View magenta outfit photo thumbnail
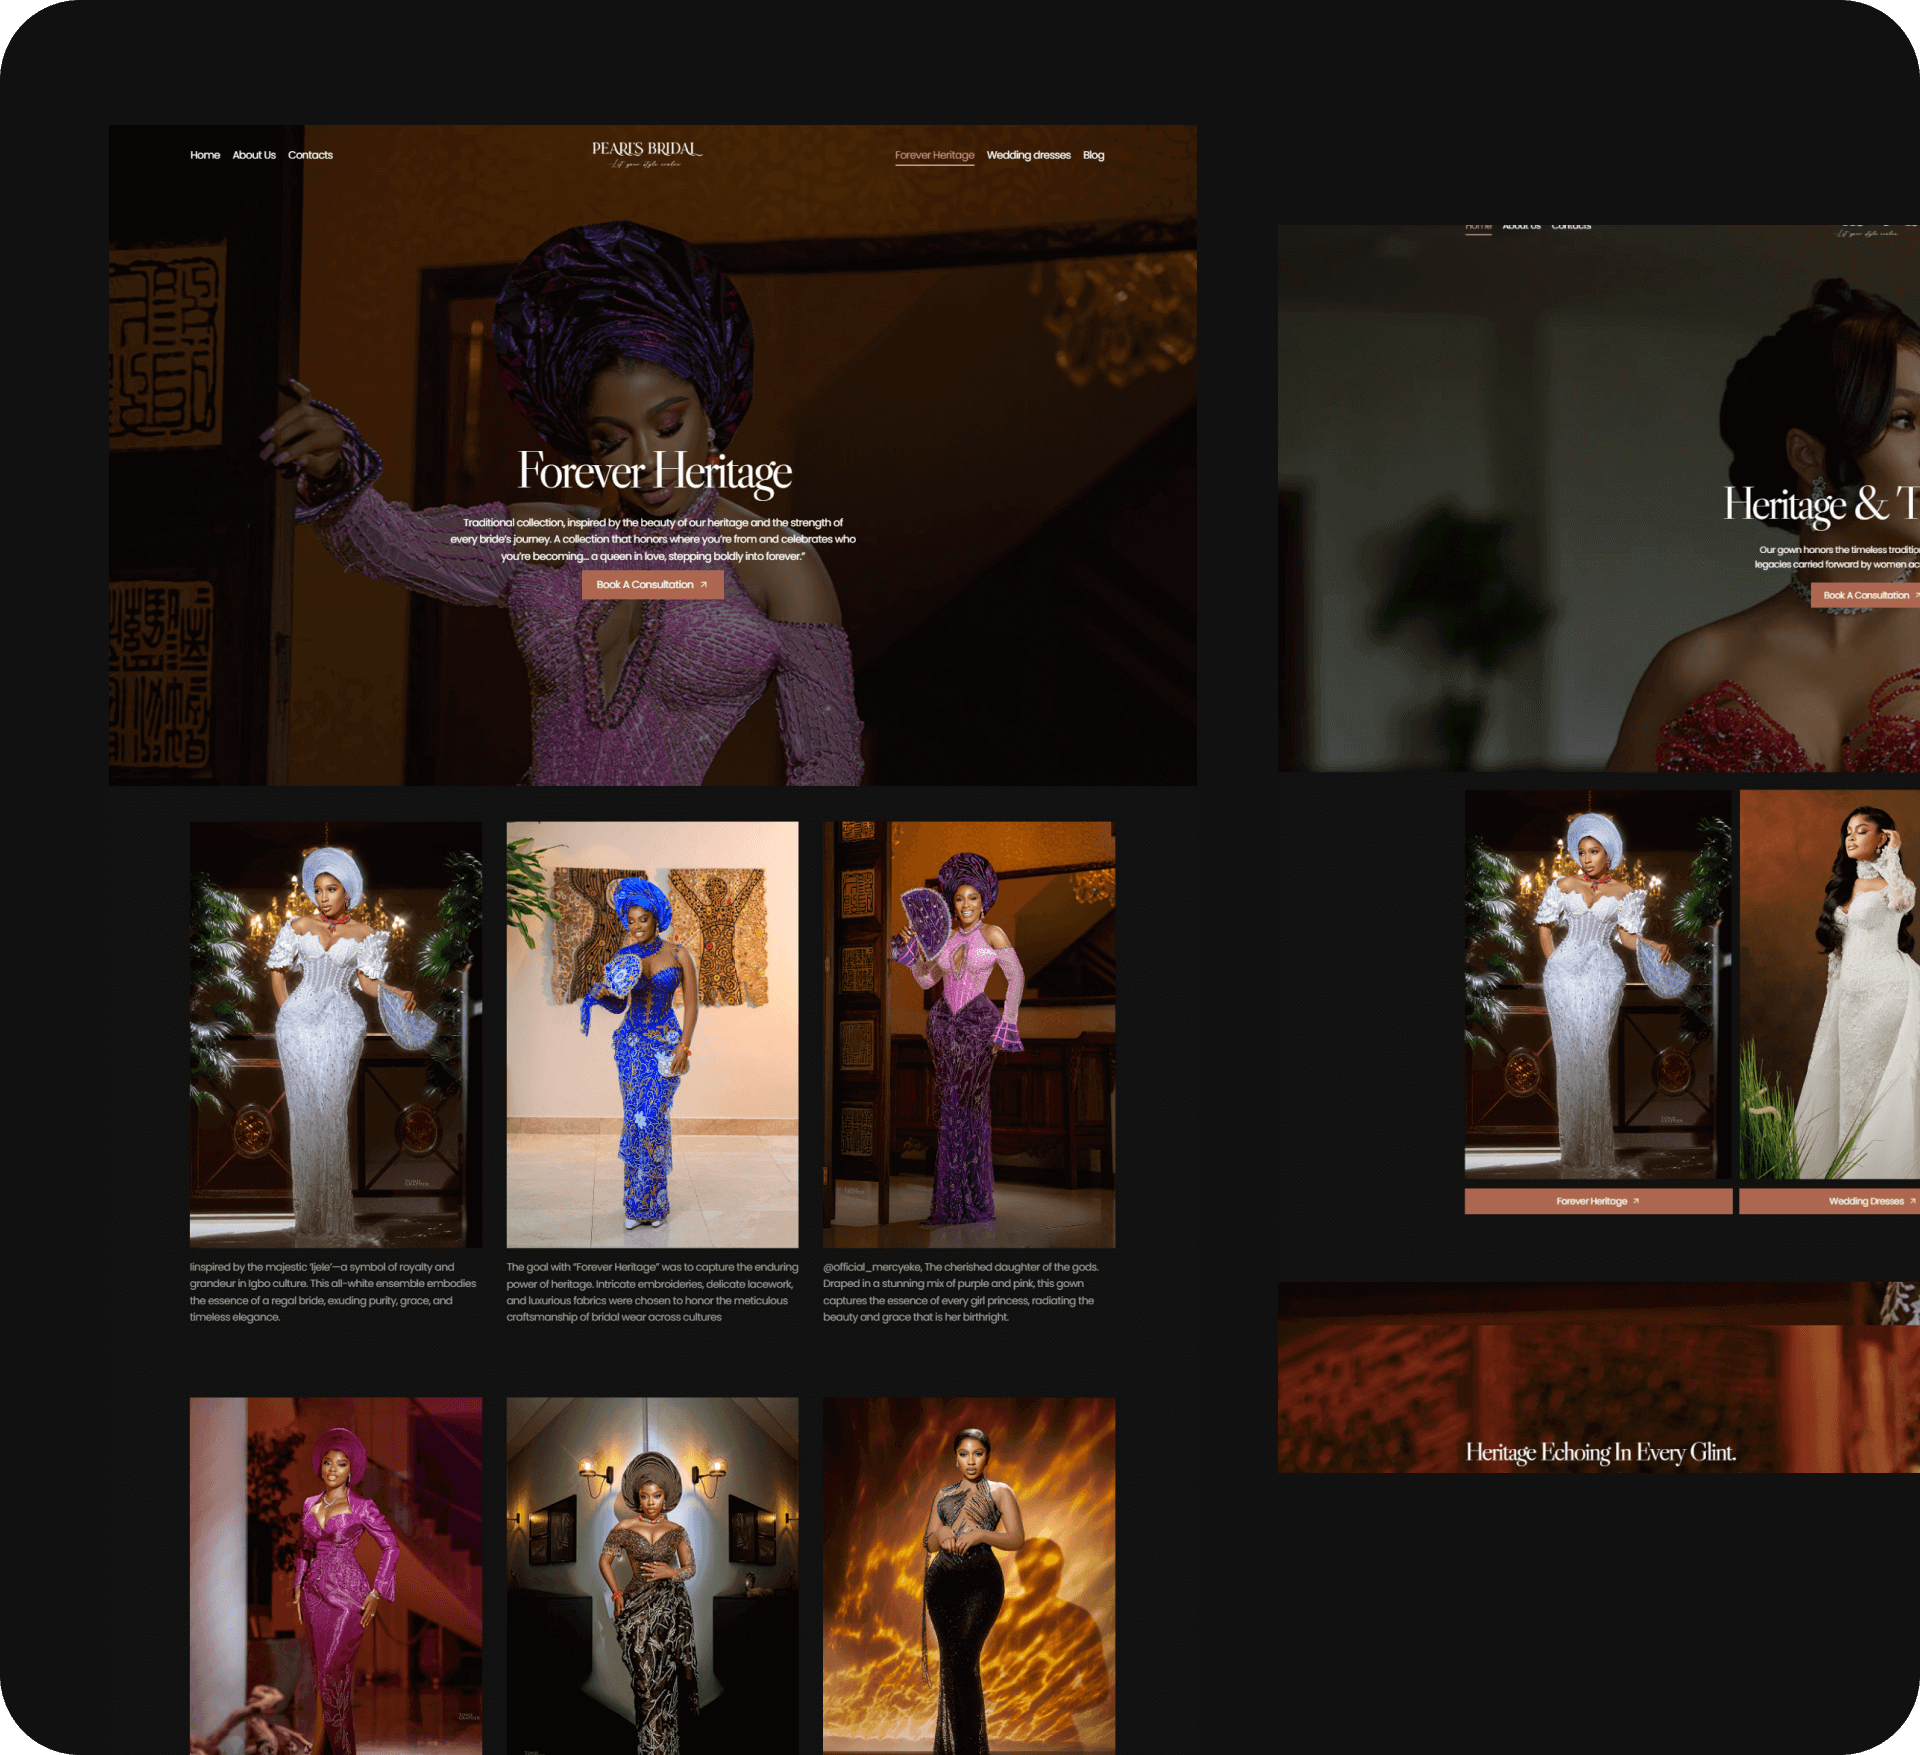Screen dimensions: 1920x1755 pos(336,1574)
